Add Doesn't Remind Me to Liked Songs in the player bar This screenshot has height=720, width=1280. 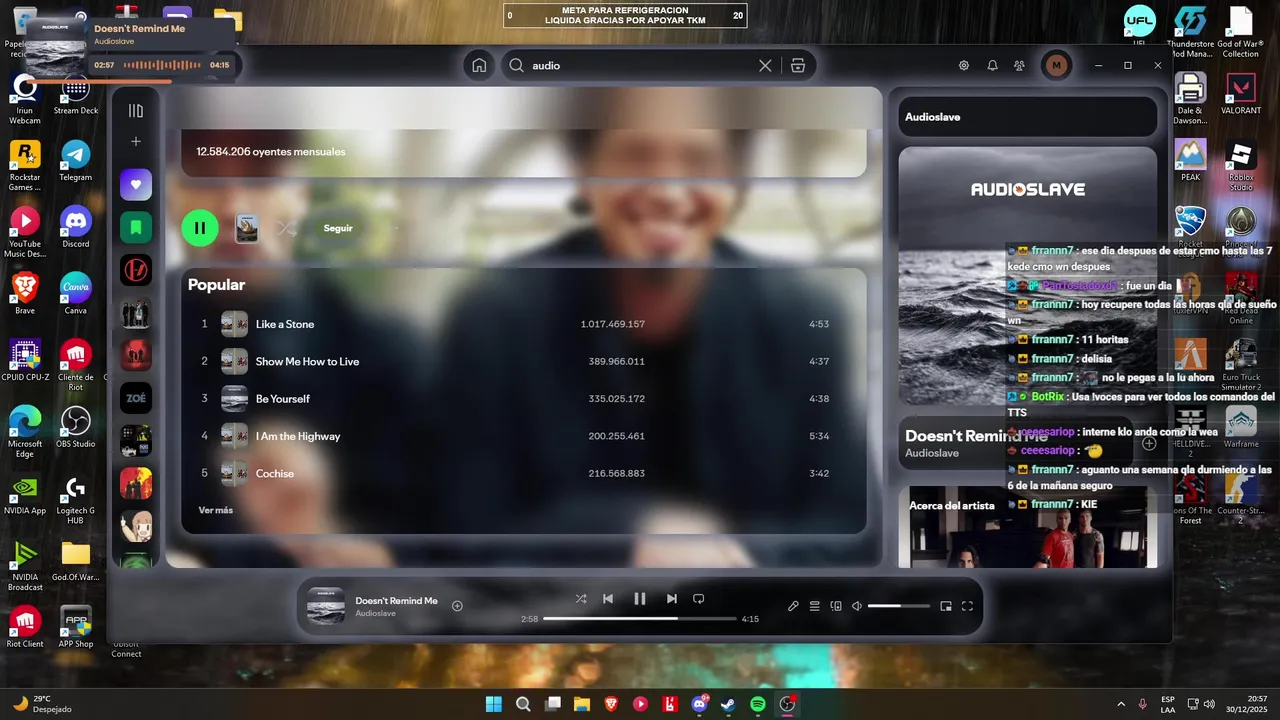coord(457,606)
